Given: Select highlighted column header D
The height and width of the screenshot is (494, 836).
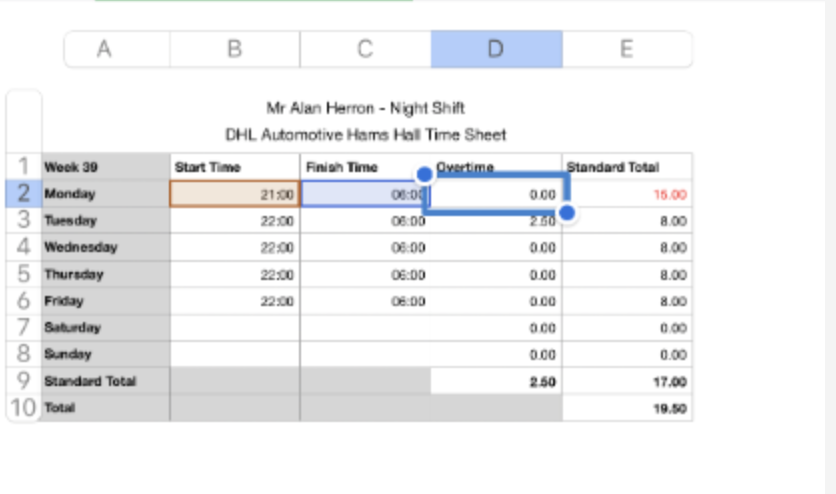Looking at the screenshot, I should pos(496,49).
